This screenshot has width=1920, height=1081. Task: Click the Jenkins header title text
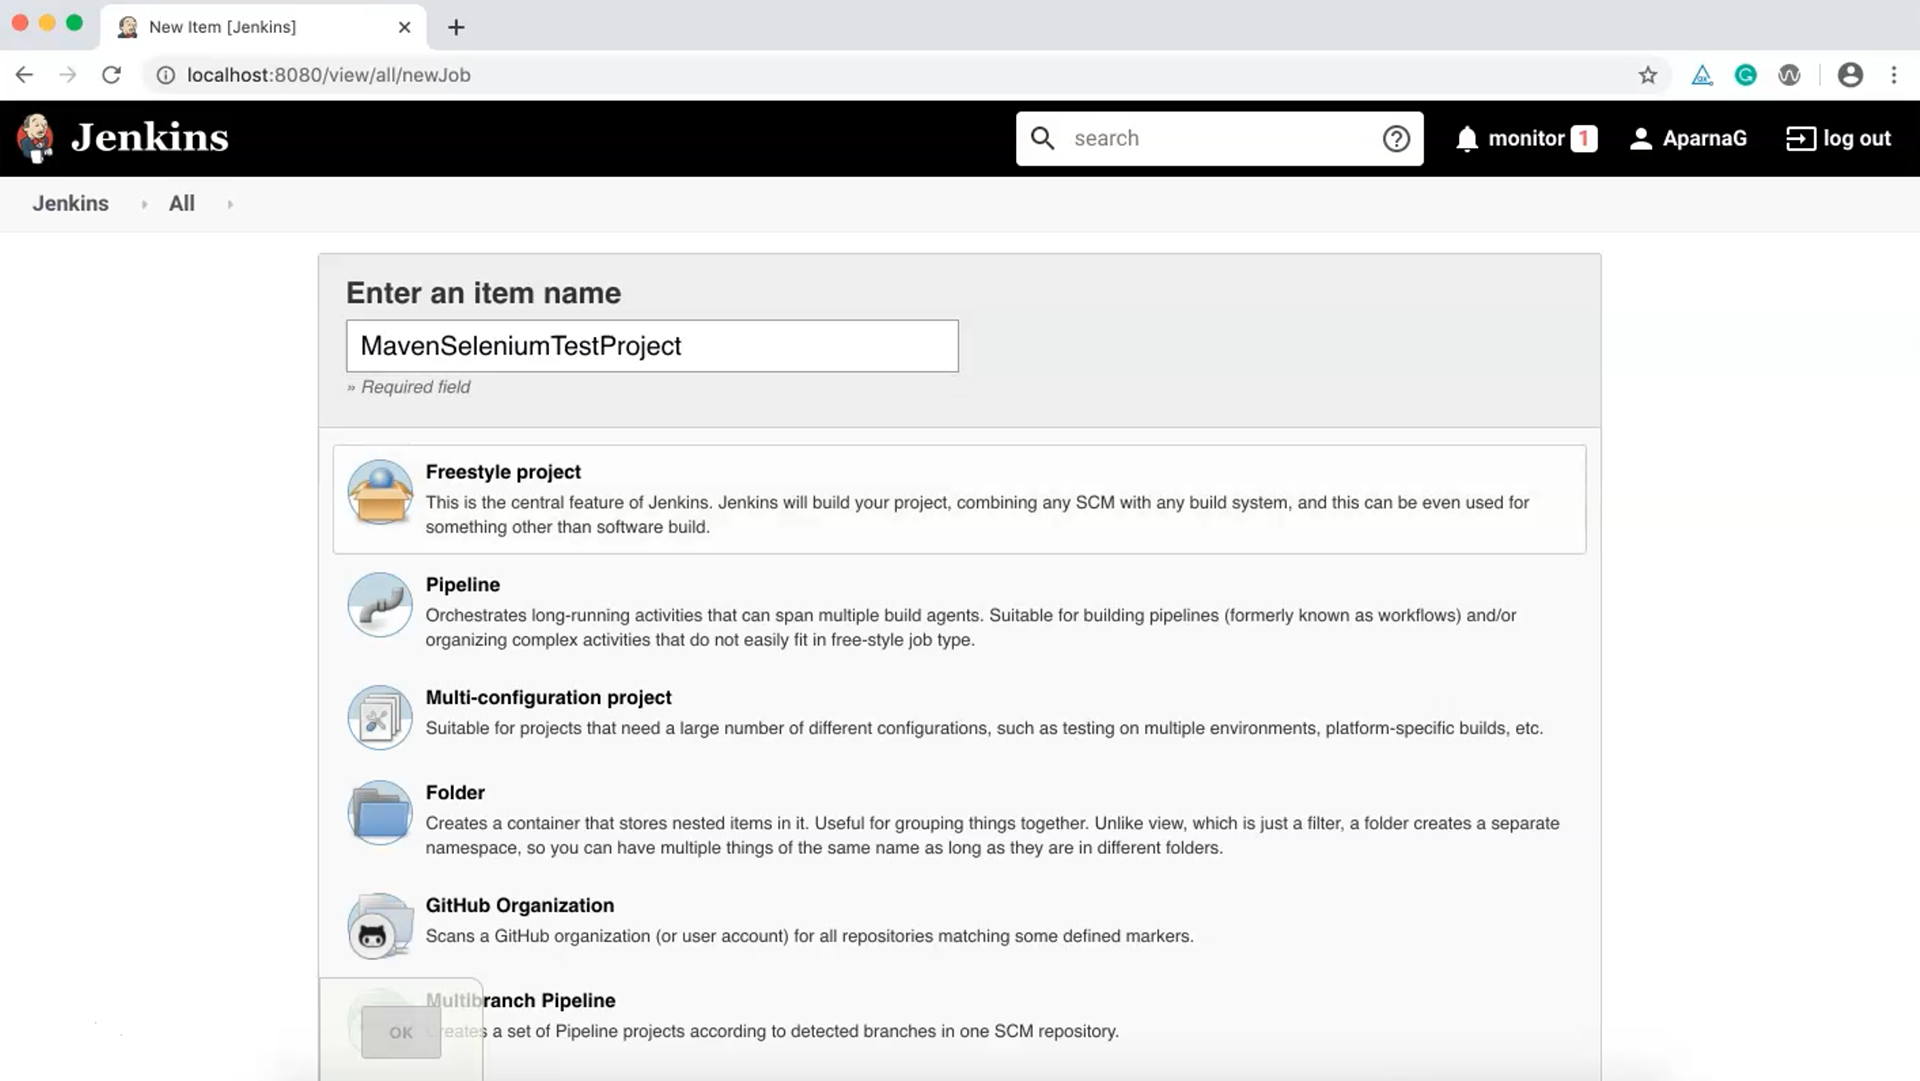tap(150, 137)
